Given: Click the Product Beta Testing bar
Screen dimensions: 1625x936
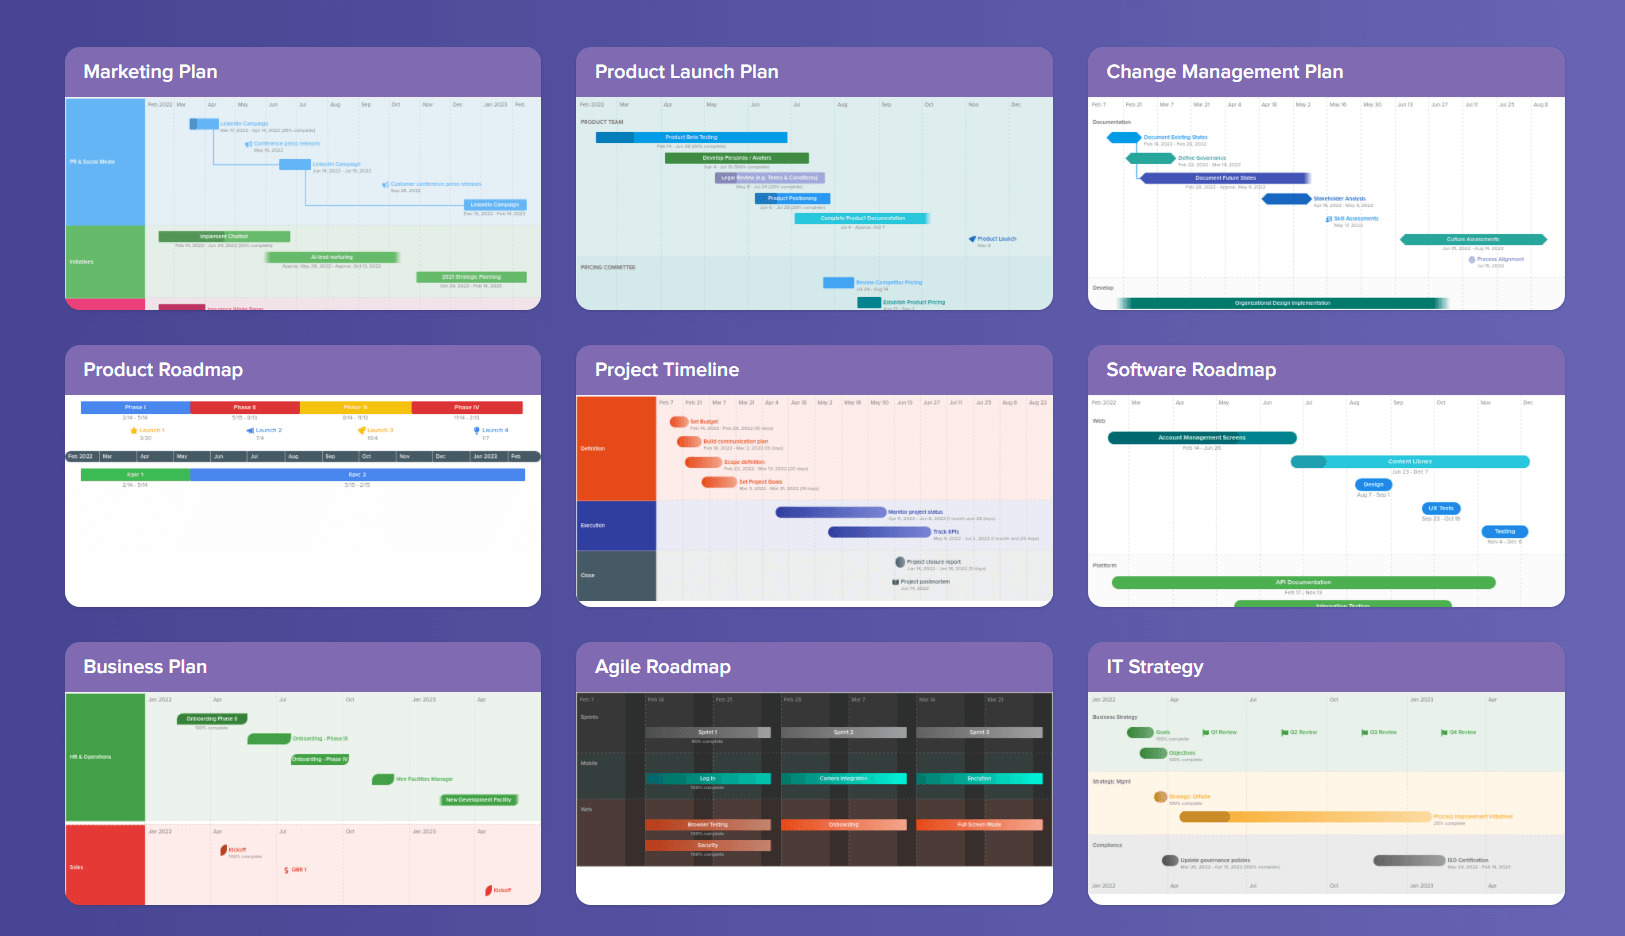Looking at the screenshot, I should tap(692, 138).
